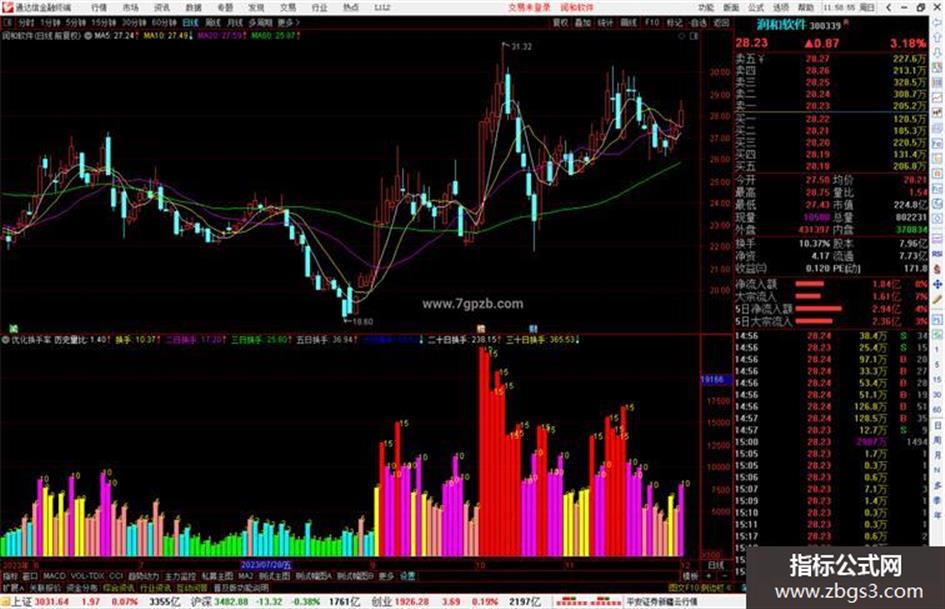Viewport: 945px width, 609px height.
Task: Open the 资金分布 tab
Action: 82,587
